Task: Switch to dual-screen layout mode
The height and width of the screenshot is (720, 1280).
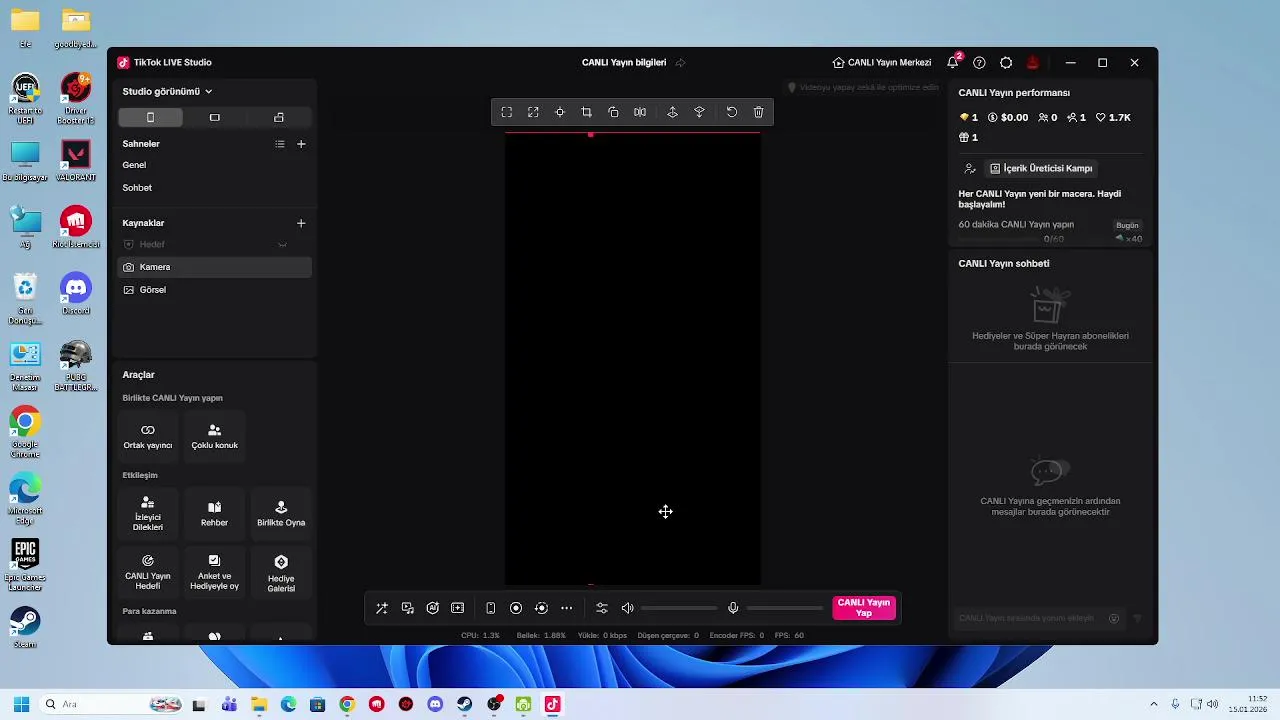Action: tap(279, 117)
